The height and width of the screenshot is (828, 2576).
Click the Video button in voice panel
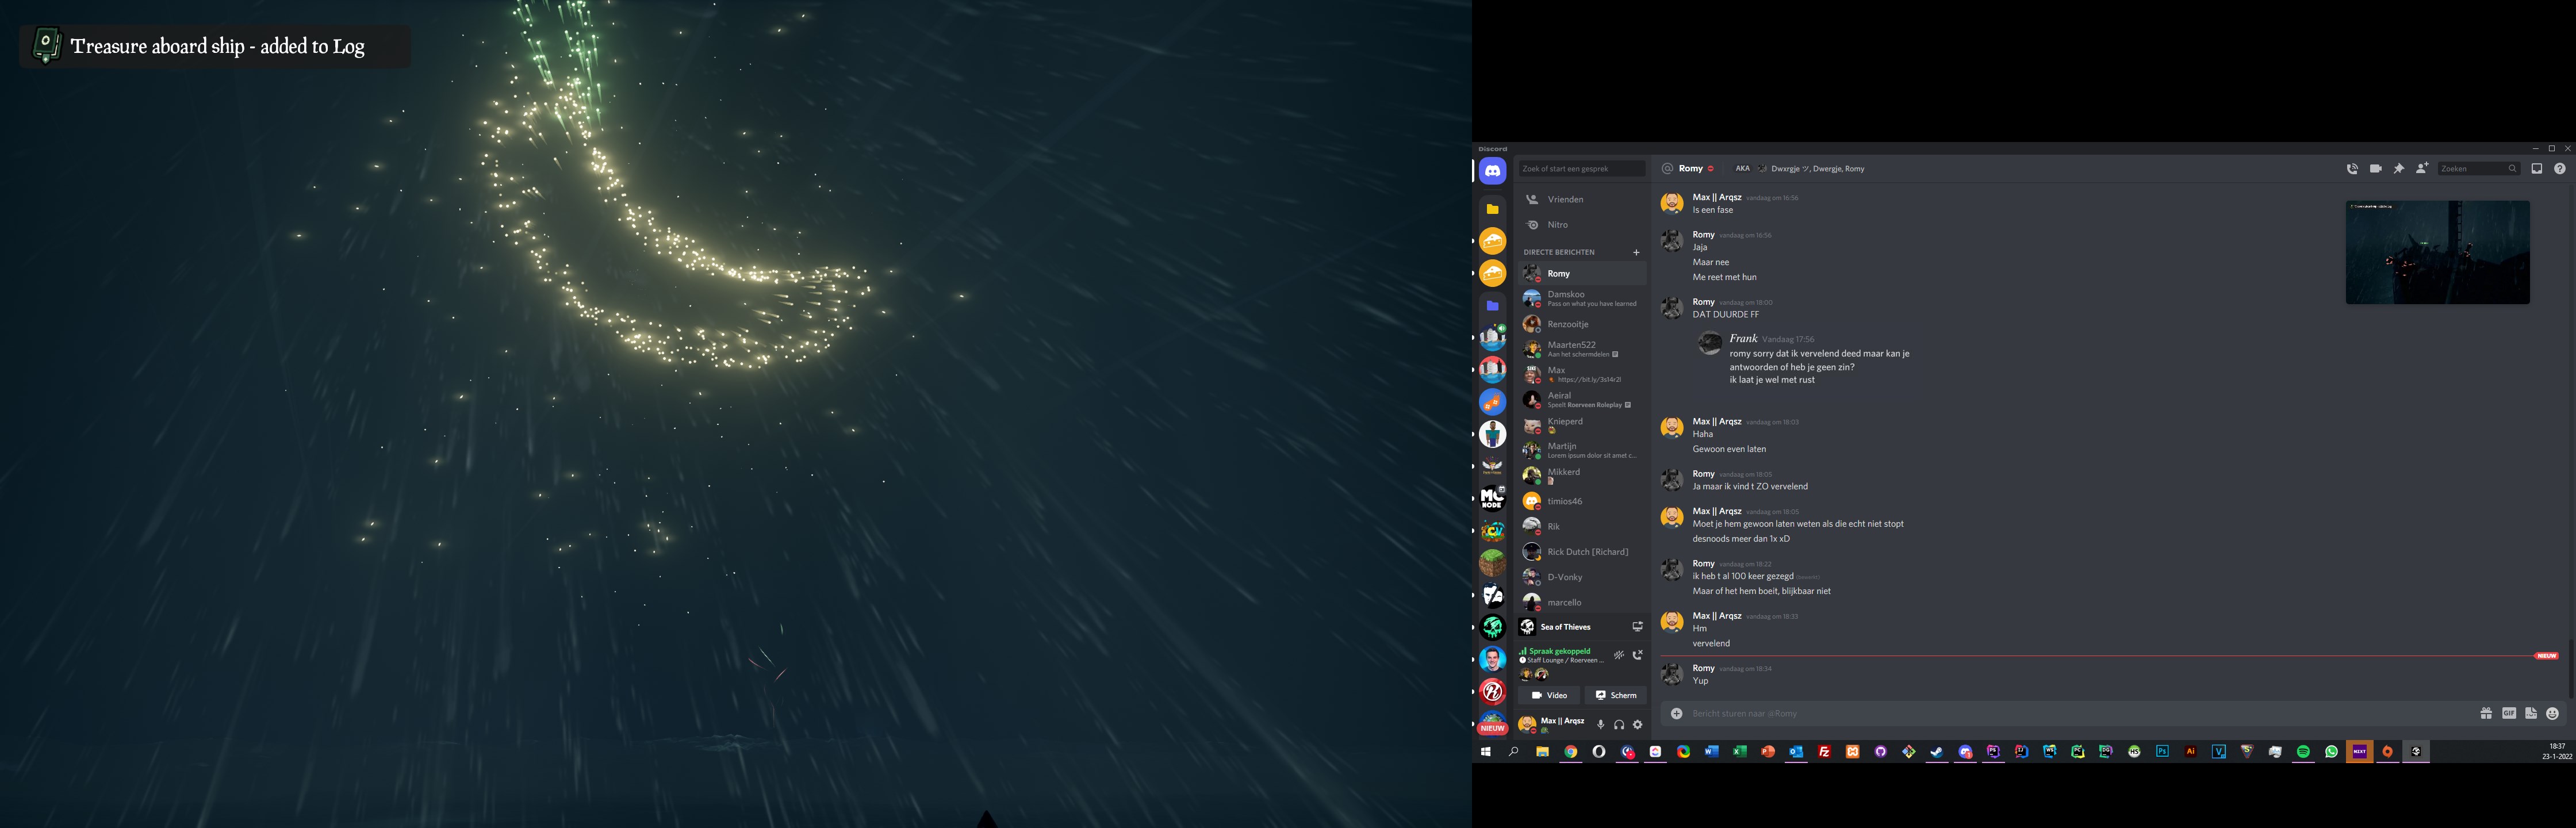1549,695
